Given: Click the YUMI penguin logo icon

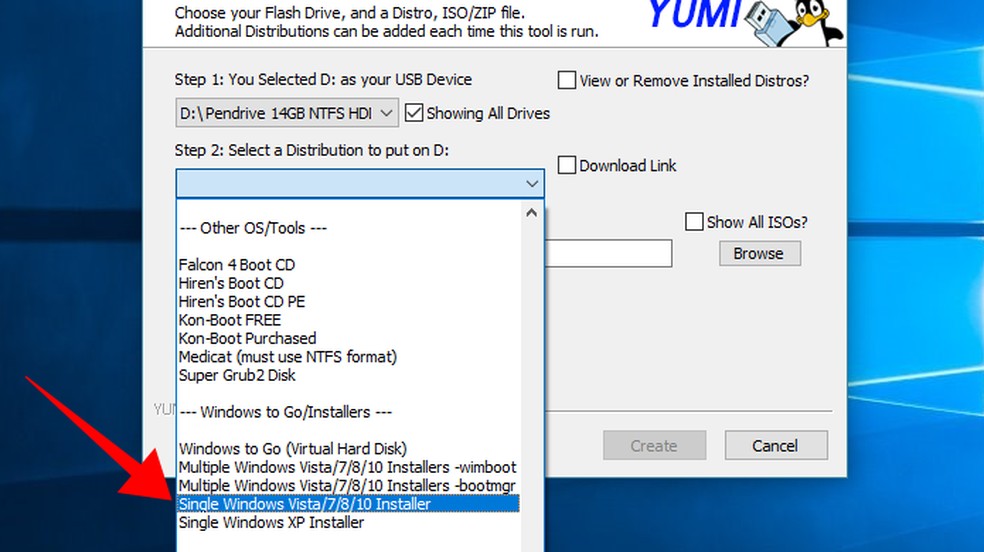Looking at the screenshot, I should [x=794, y=23].
